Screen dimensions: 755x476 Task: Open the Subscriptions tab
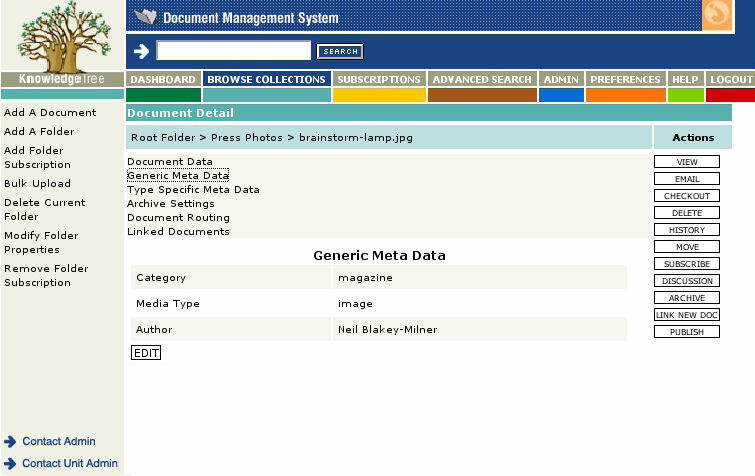pyautogui.click(x=378, y=80)
